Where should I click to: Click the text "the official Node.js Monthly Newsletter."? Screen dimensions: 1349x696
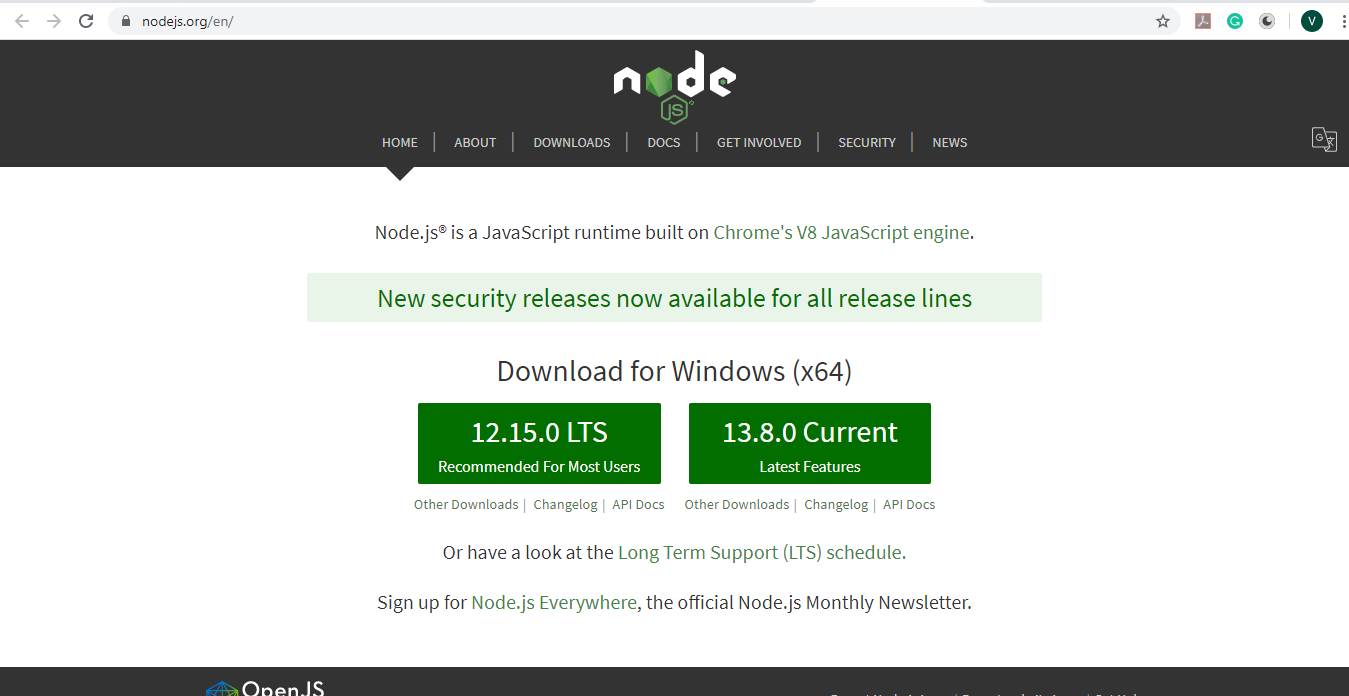809,603
